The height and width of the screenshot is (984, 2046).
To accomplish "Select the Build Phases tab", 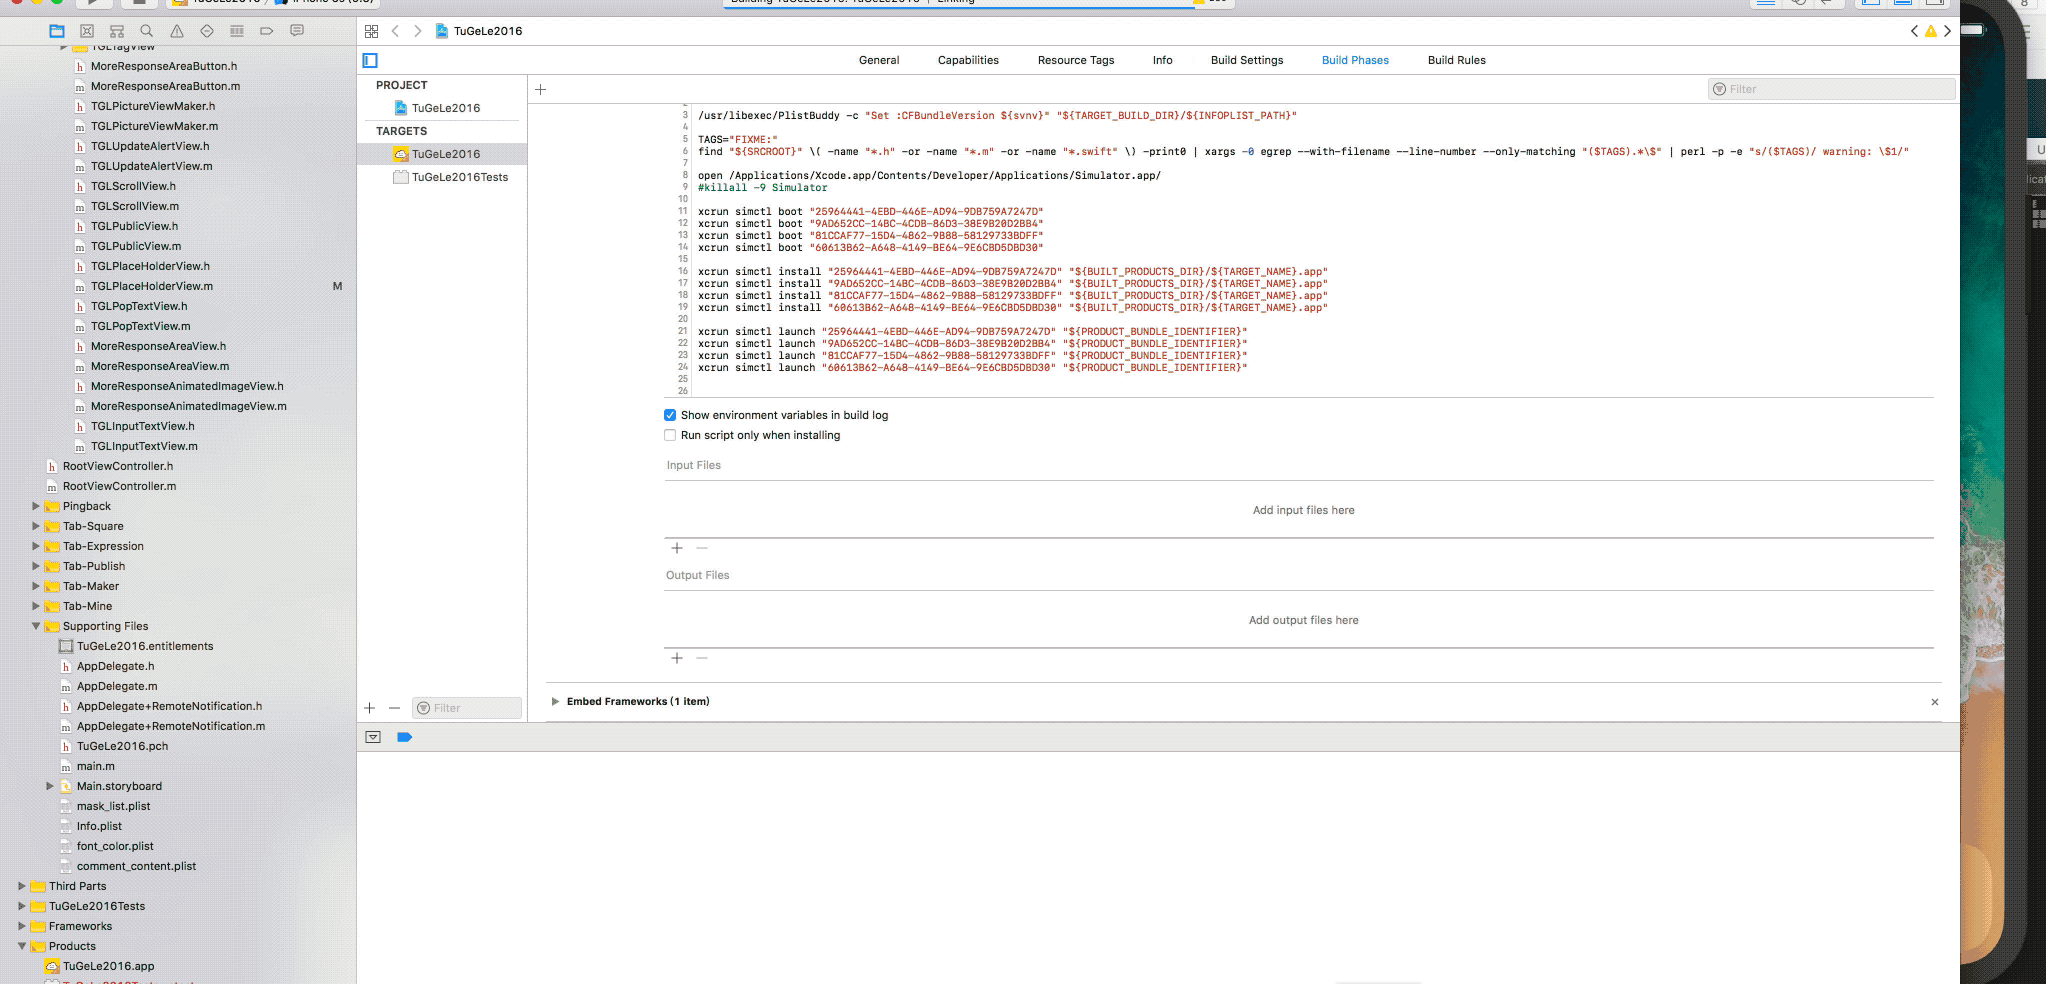I will pos(1355,60).
